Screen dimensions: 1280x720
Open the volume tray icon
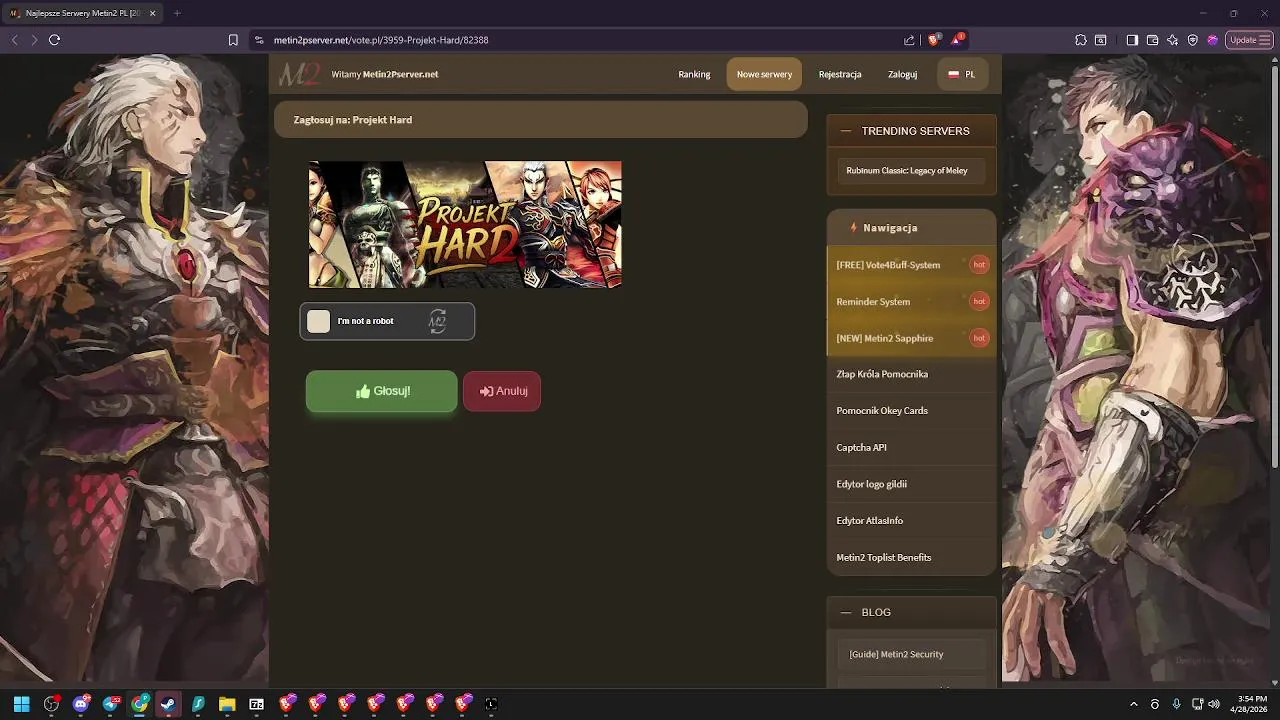tap(1214, 704)
